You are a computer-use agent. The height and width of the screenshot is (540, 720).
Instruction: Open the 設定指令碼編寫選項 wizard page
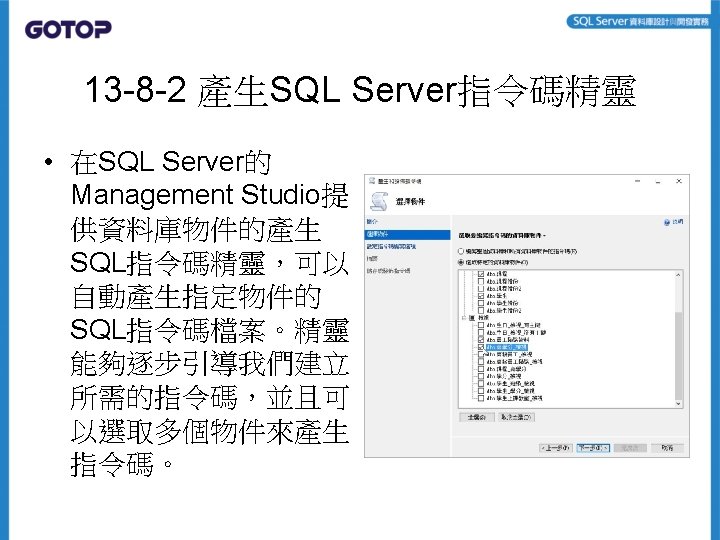pyautogui.click(x=391, y=247)
